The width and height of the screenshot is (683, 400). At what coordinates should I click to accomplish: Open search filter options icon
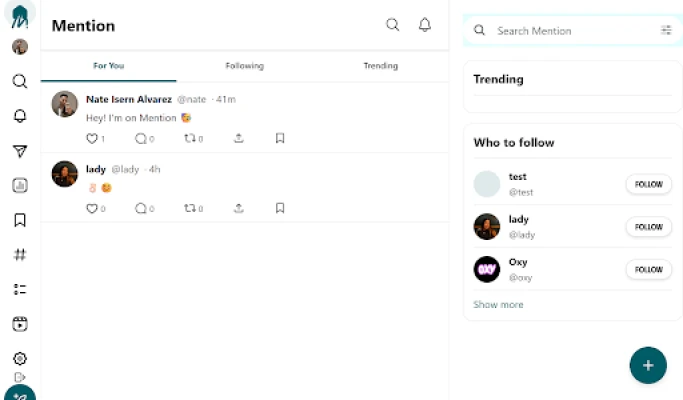click(666, 31)
